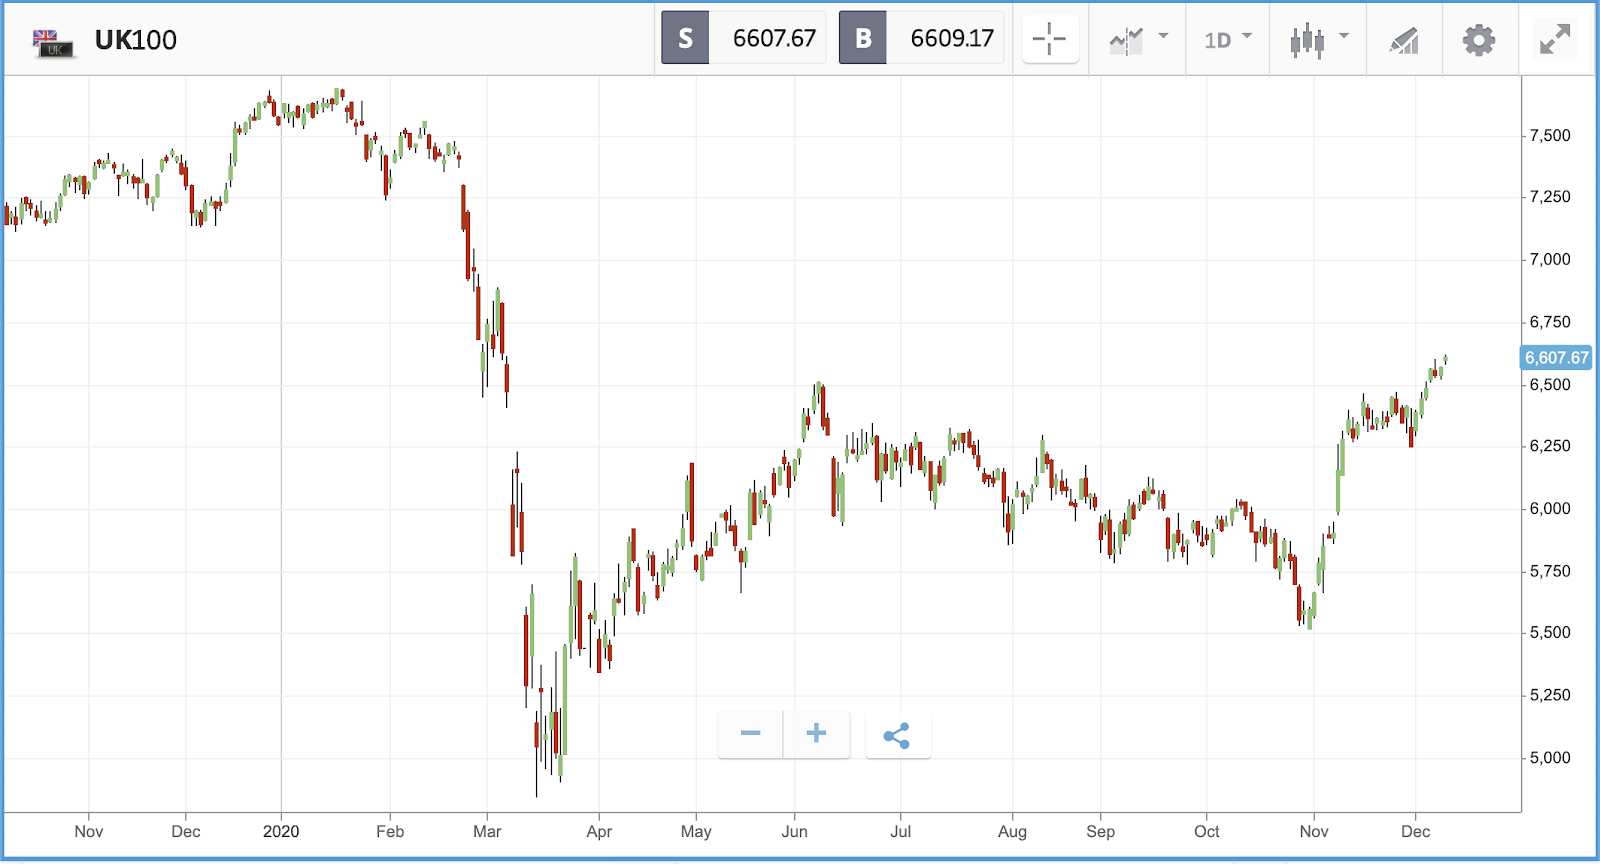1600x864 pixels.
Task: Click the 6,500 price axis label
Action: [1550, 384]
